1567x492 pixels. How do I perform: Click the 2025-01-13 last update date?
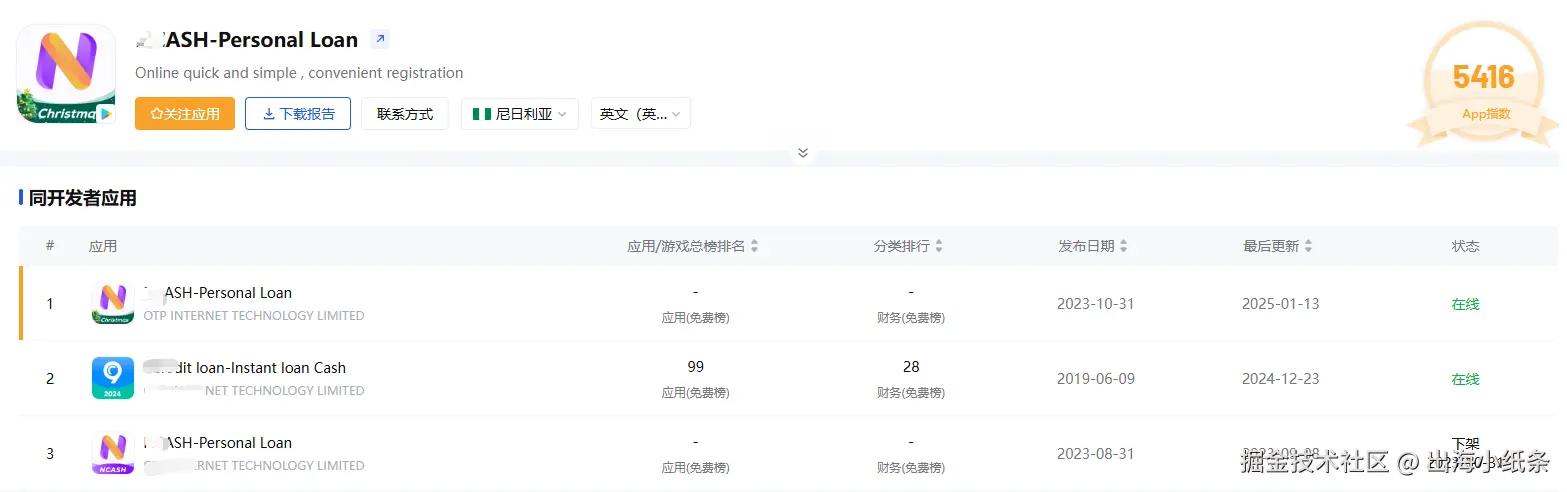[1280, 304]
